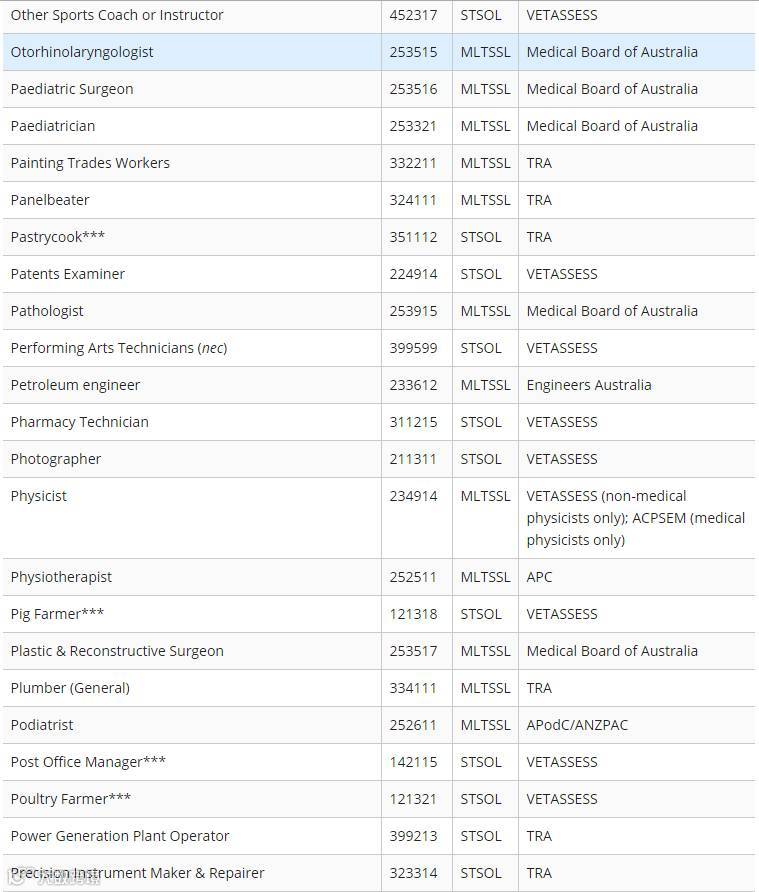Select the Painting Trades Workers entry
759x892 pixels.
[90, 163]
